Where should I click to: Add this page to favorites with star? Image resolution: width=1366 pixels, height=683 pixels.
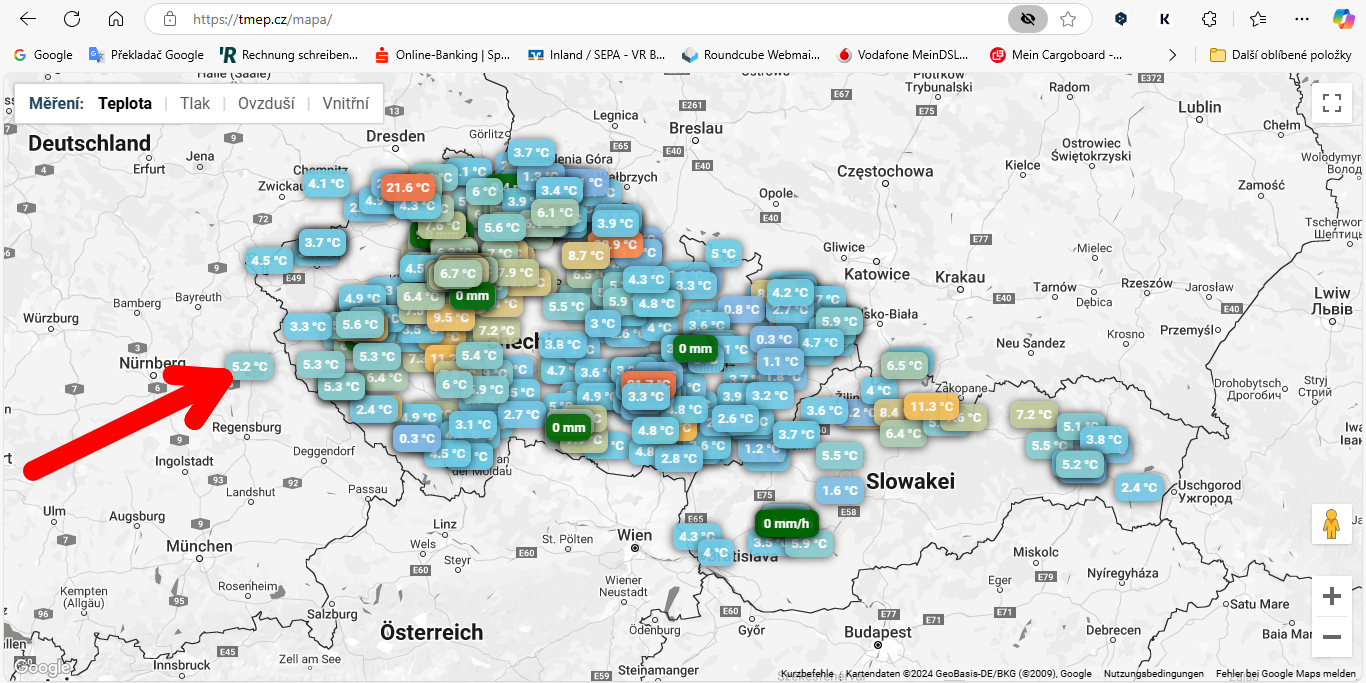[1068, 19]
